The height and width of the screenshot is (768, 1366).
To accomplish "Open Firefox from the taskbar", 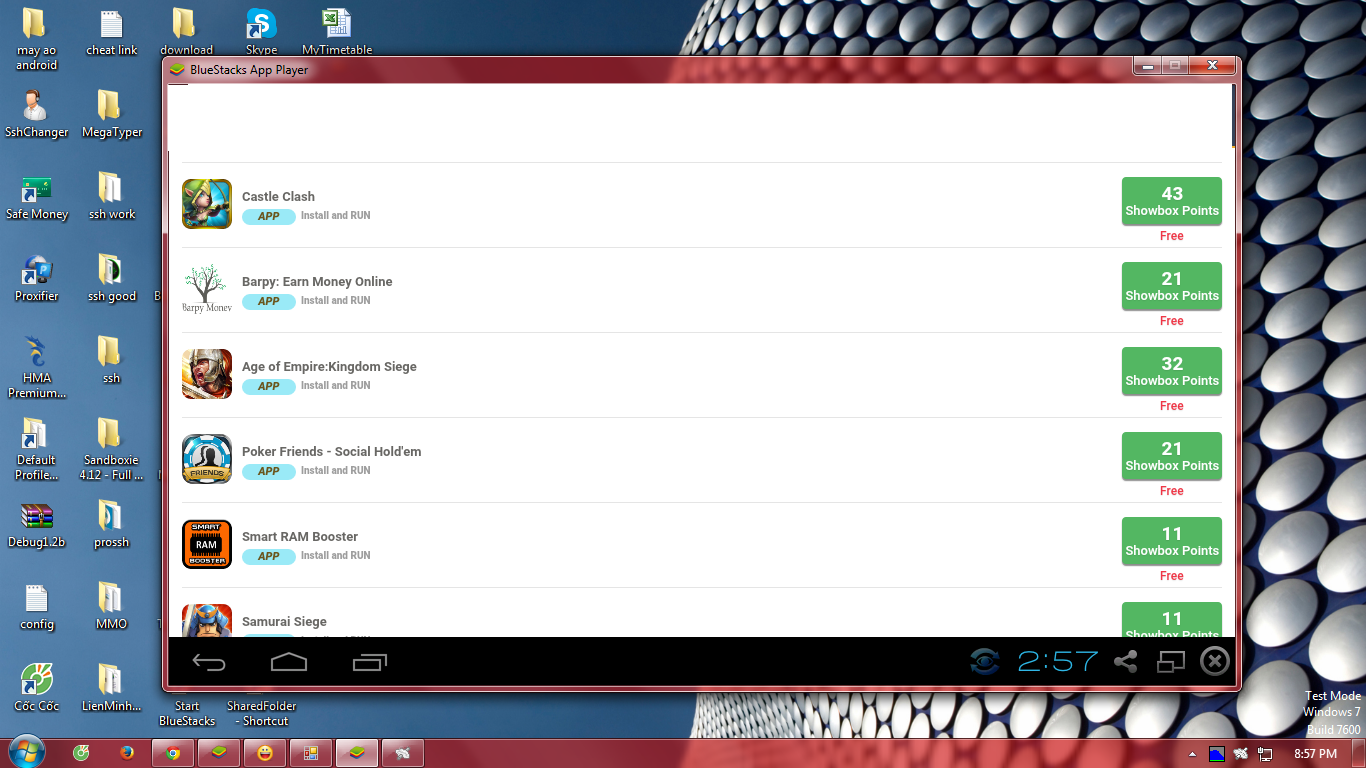I will [127, 753].
